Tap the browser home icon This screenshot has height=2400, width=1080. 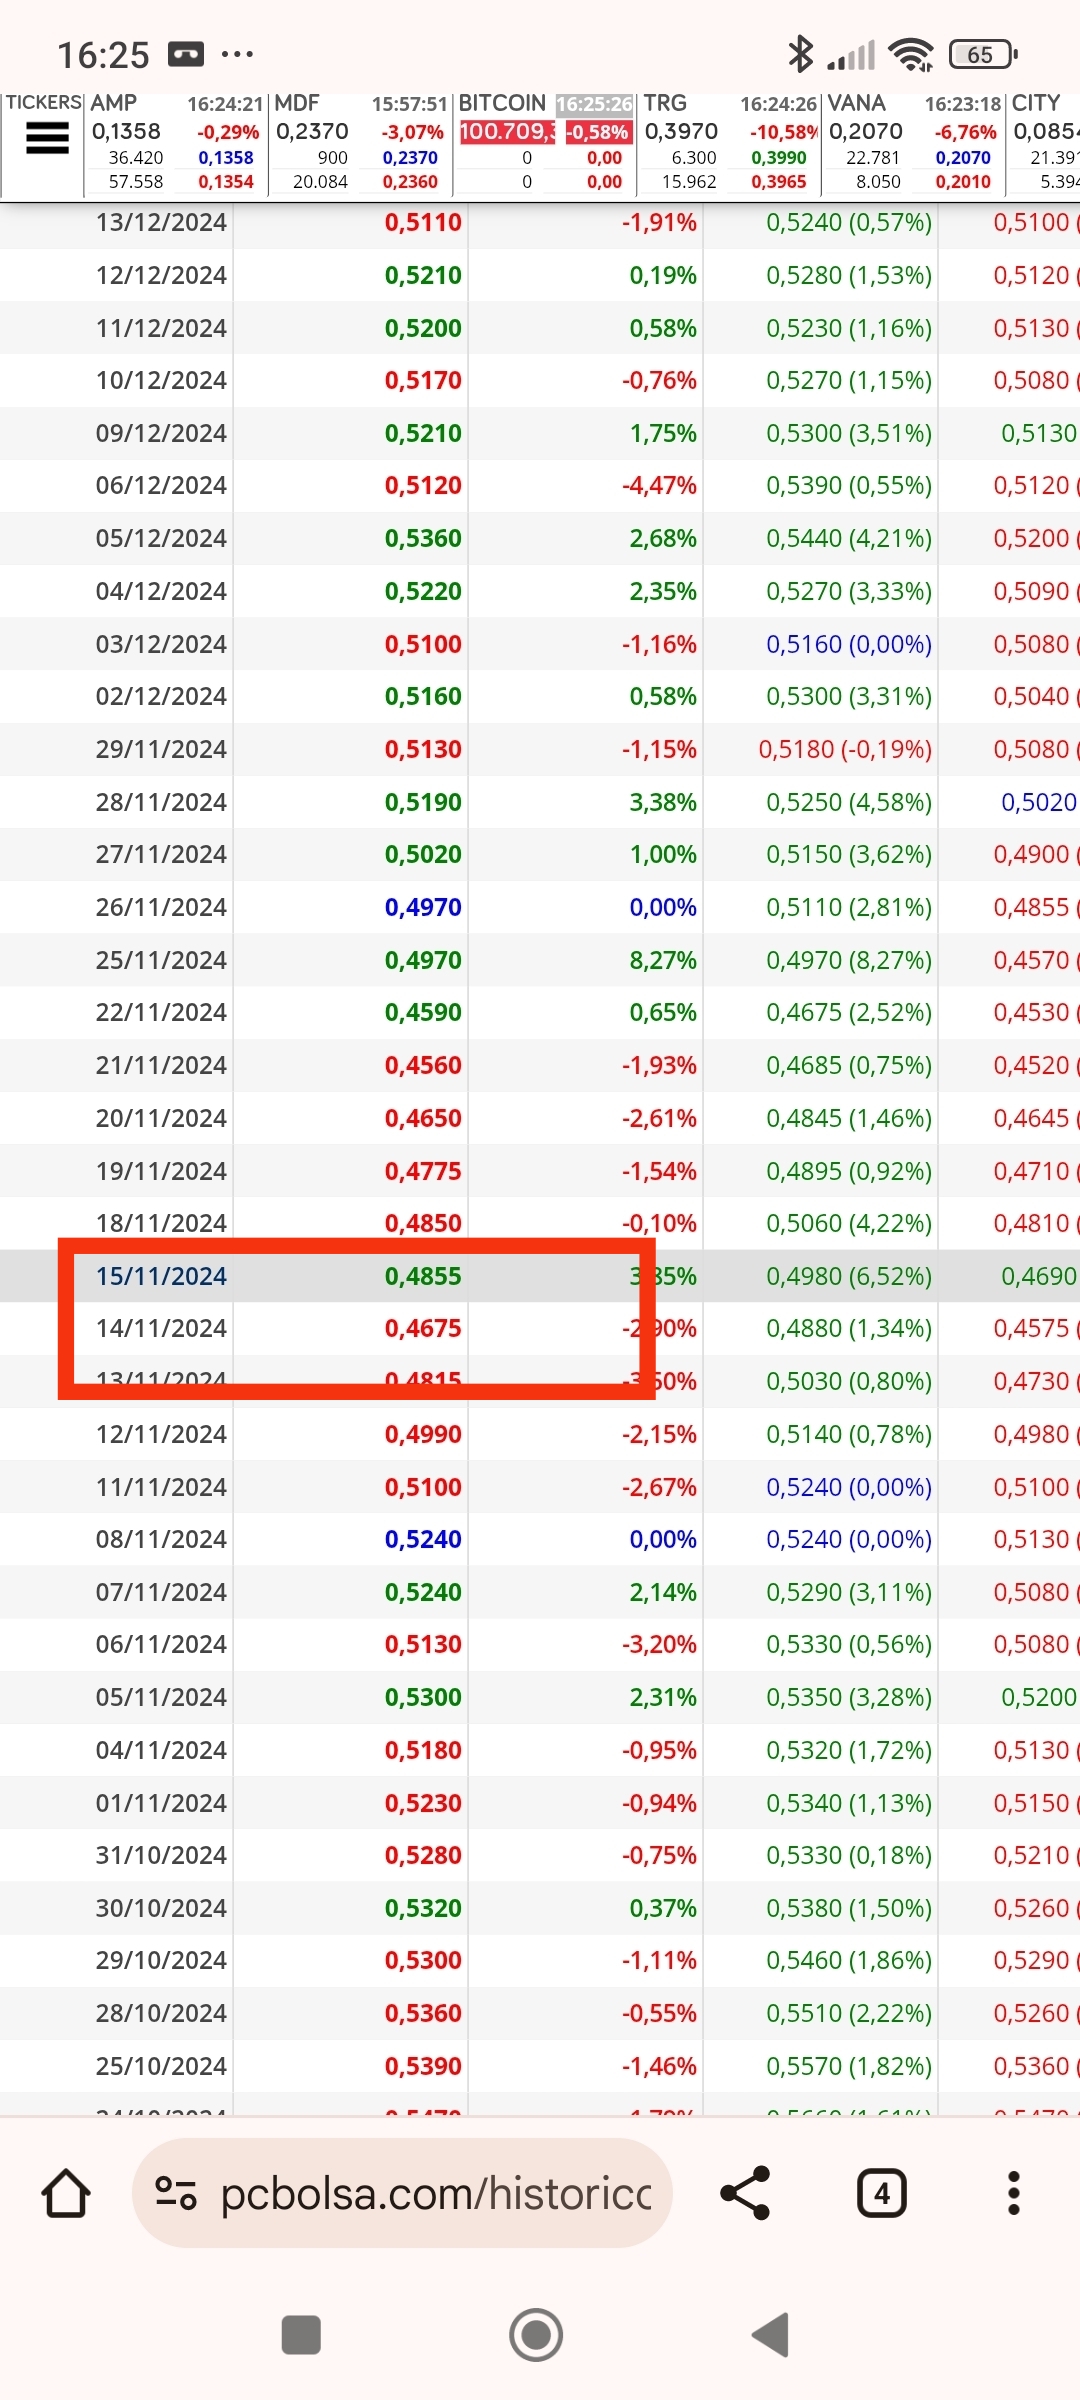[66, 2194]
